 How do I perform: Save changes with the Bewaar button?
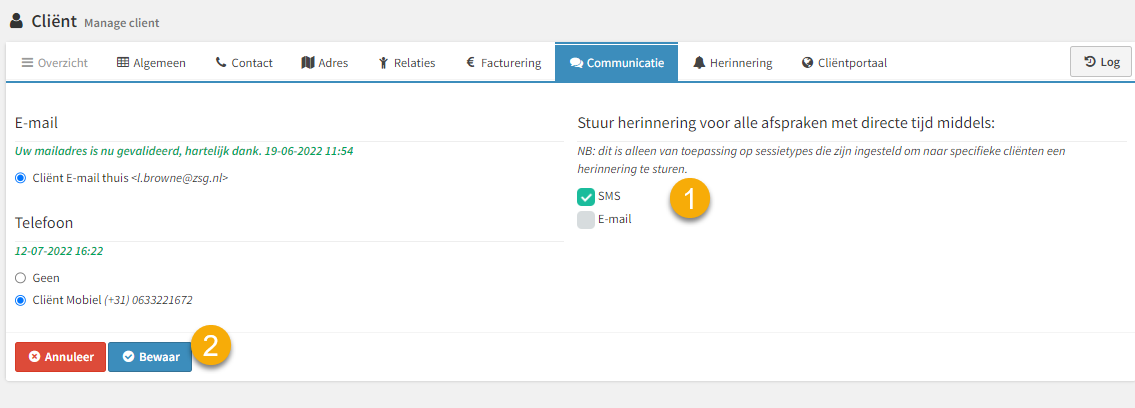(x=150, y=357)
